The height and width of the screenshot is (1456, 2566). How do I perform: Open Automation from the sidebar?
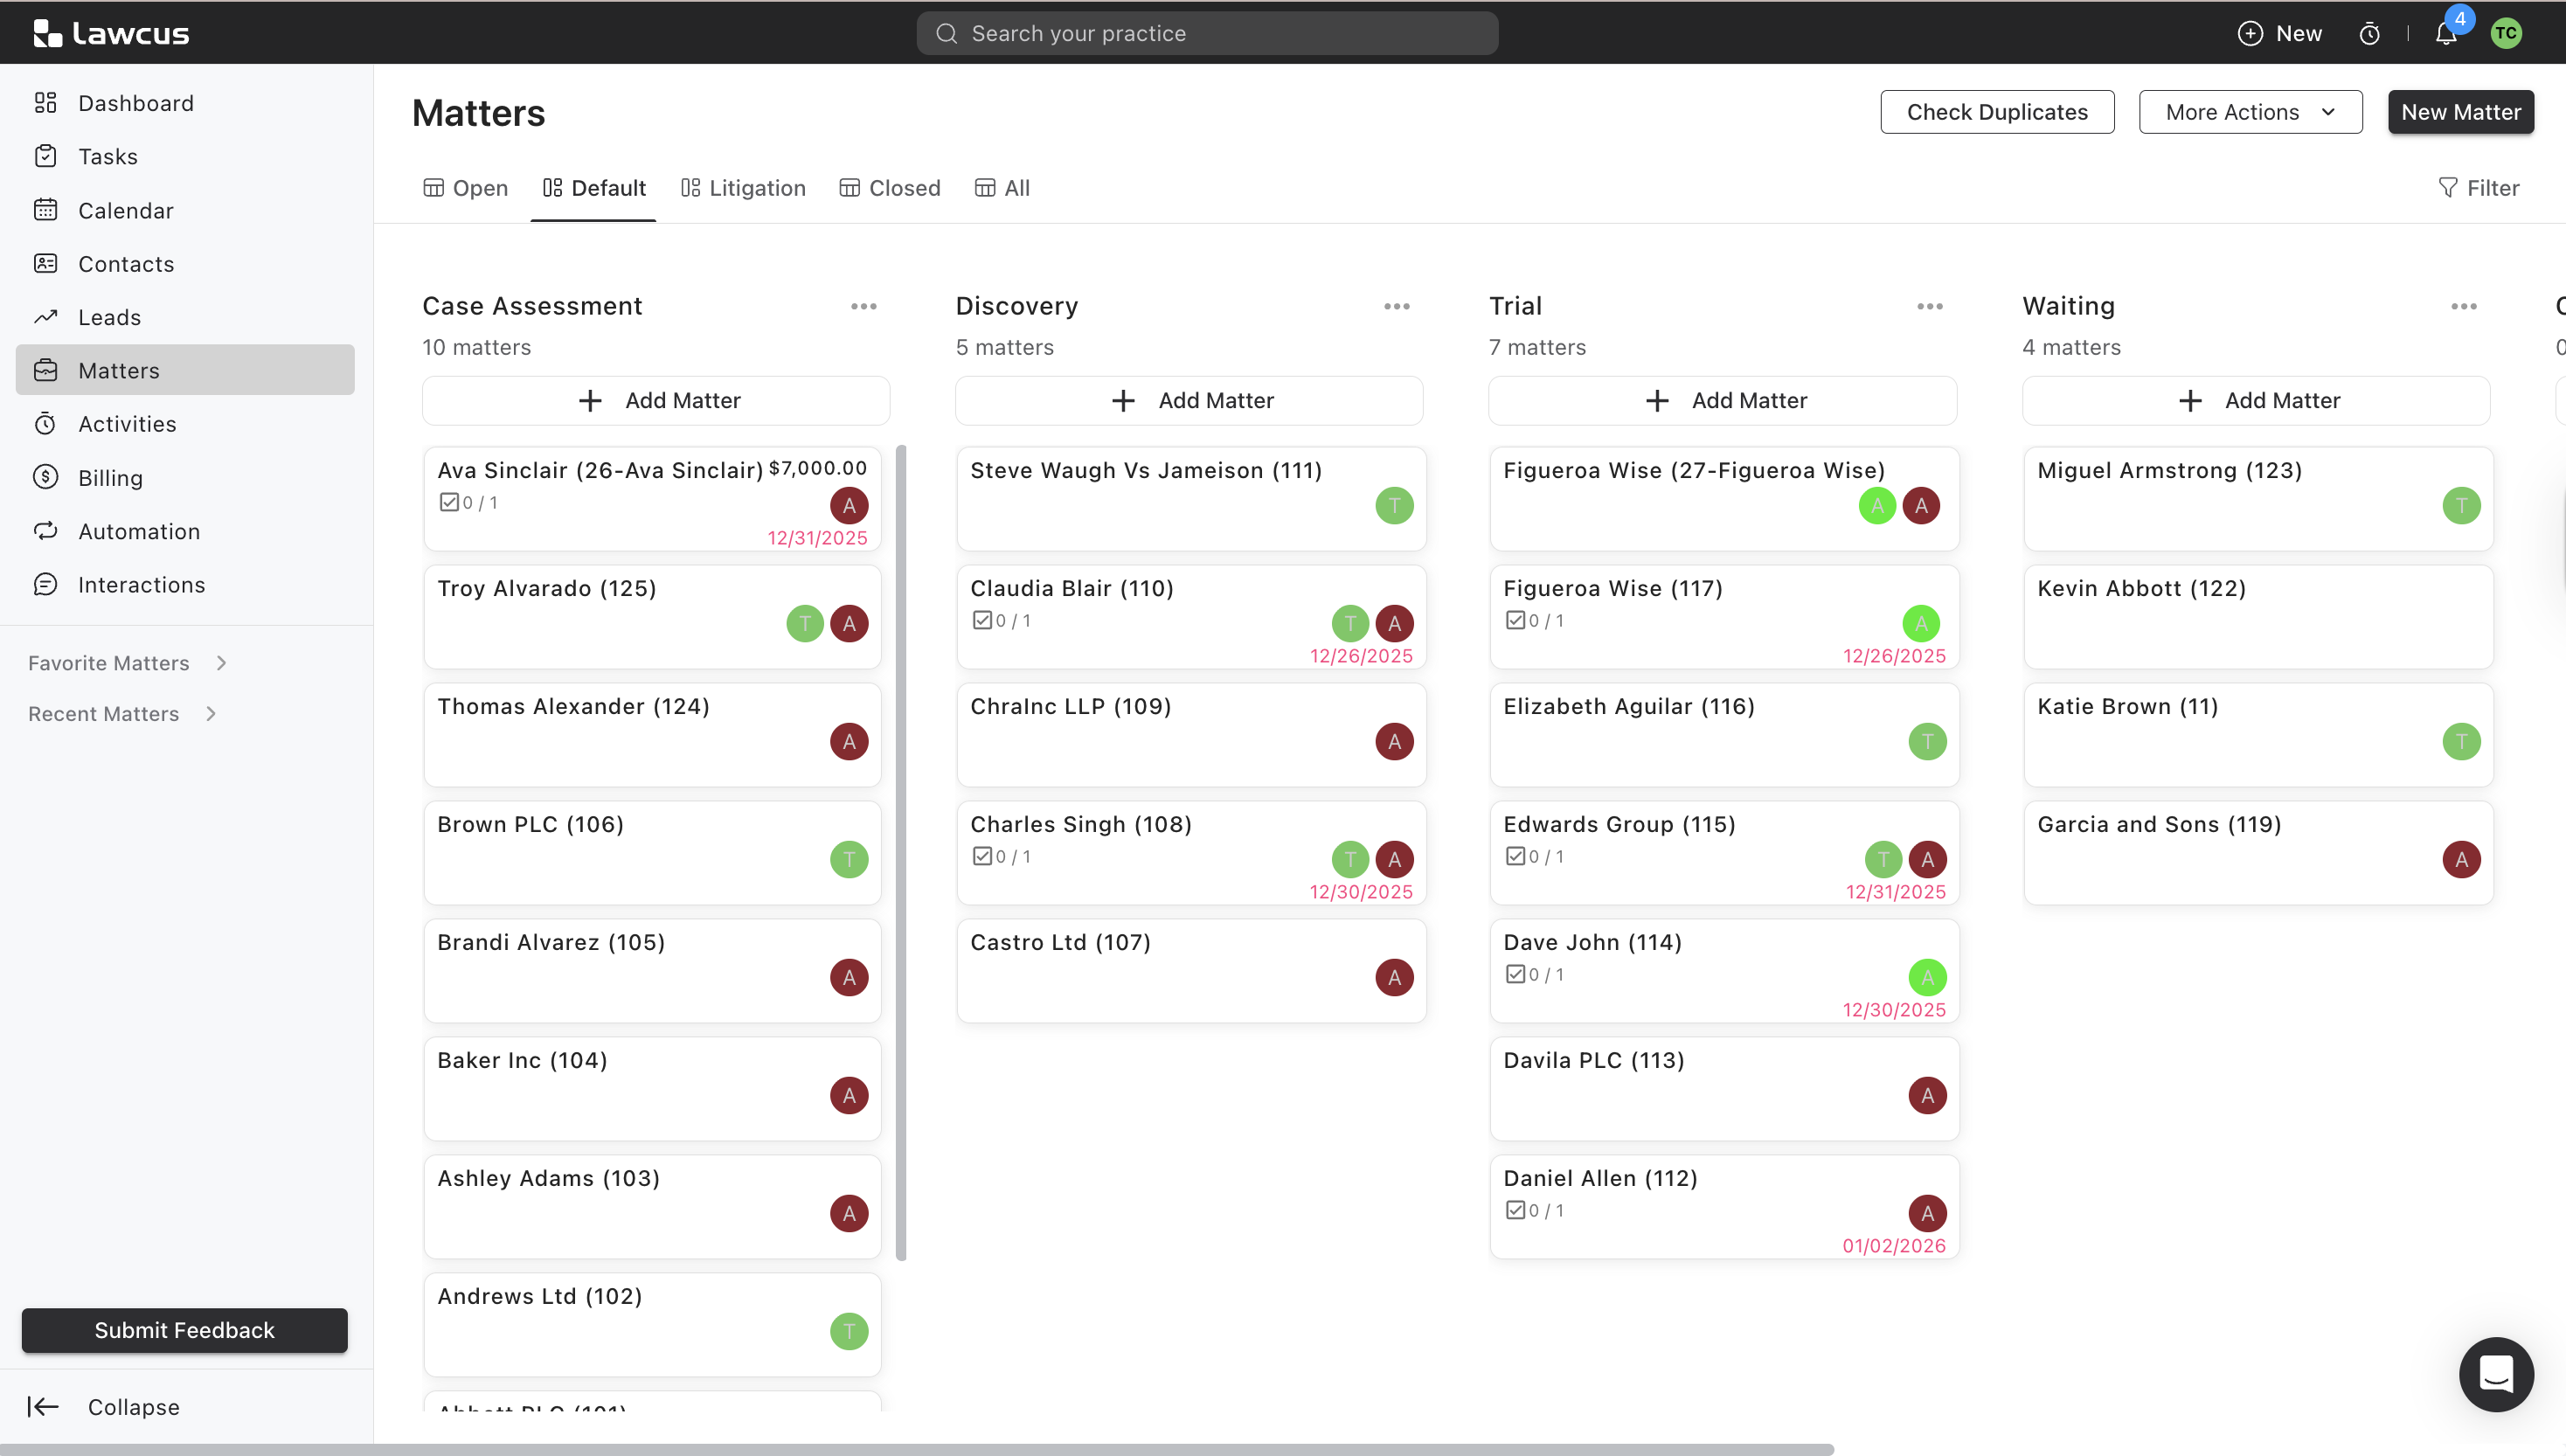pos(139,531)
